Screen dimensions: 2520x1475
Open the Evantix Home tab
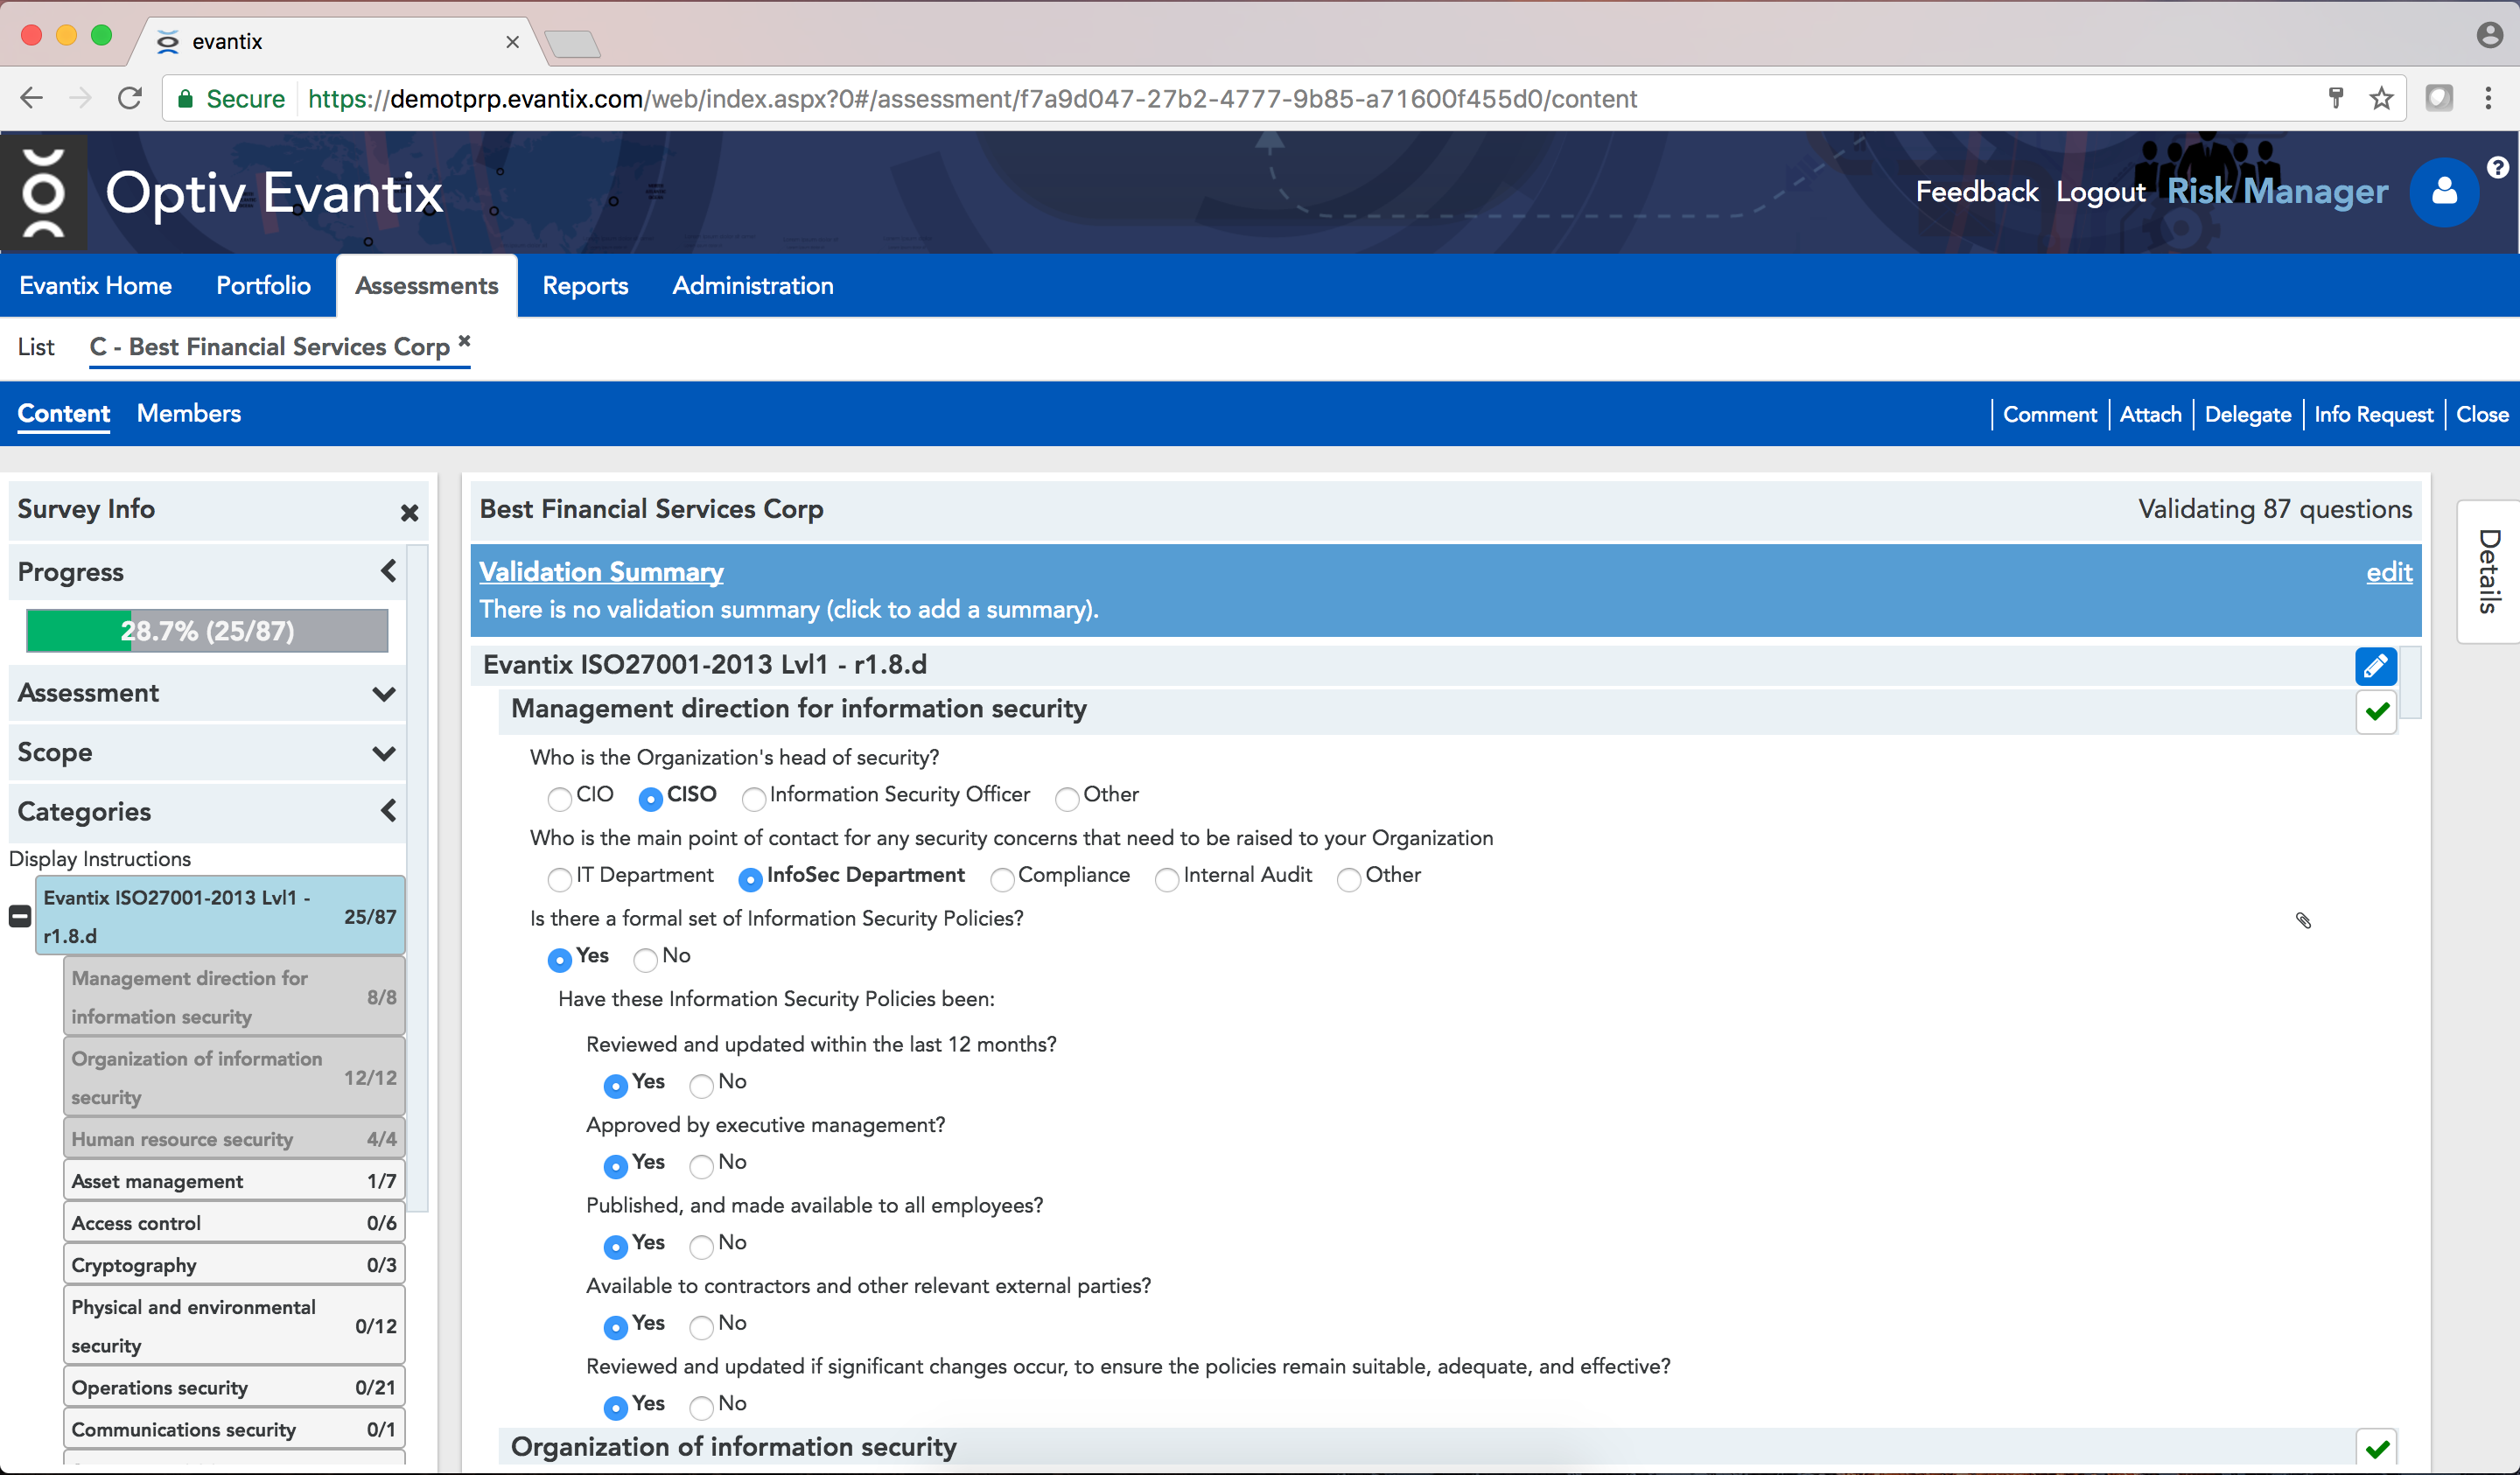pos(95,286)
